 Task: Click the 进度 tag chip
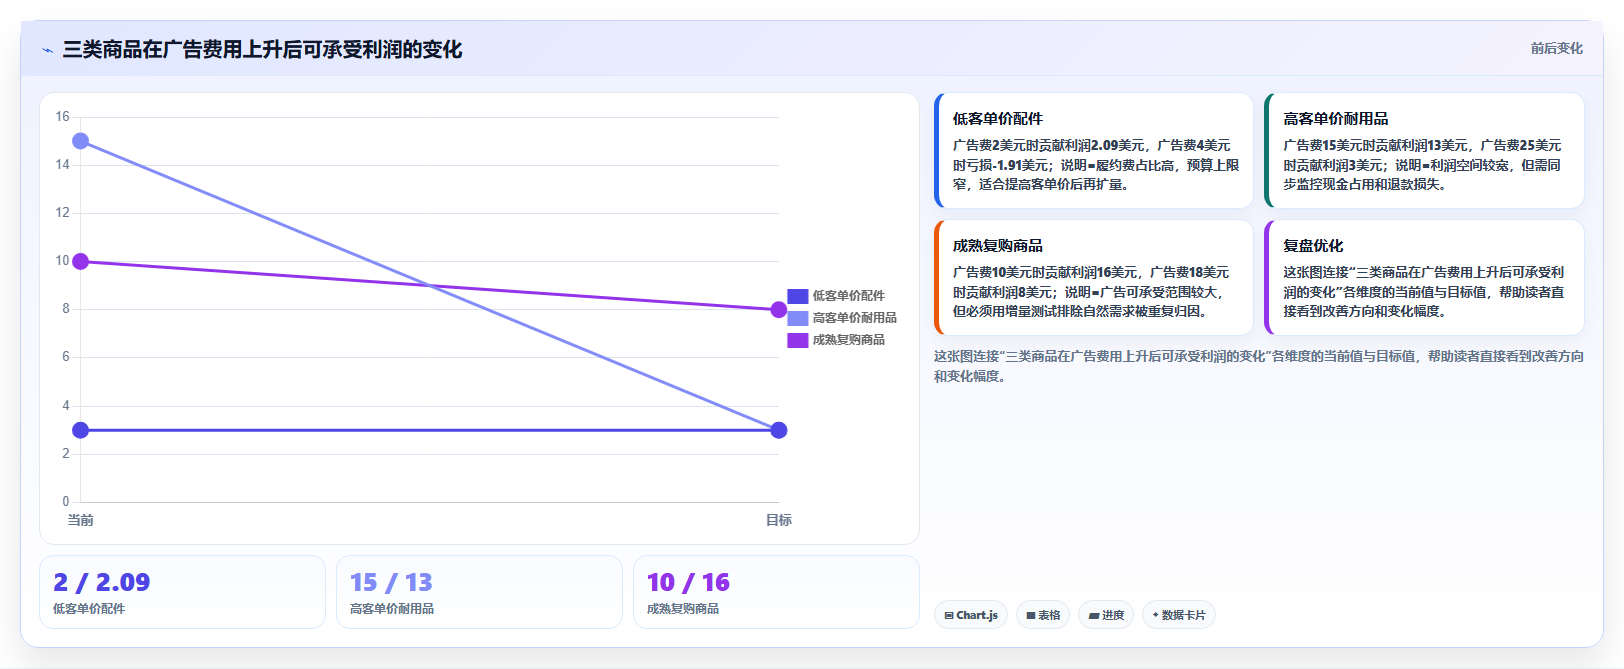pos(1106,615)
